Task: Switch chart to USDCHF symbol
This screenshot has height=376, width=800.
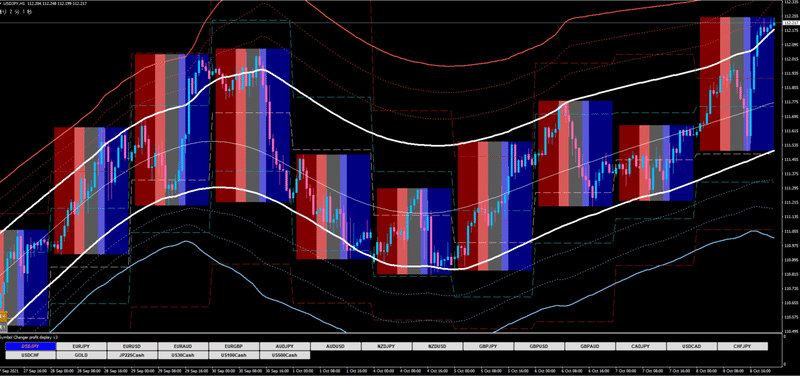Action: 30,355
